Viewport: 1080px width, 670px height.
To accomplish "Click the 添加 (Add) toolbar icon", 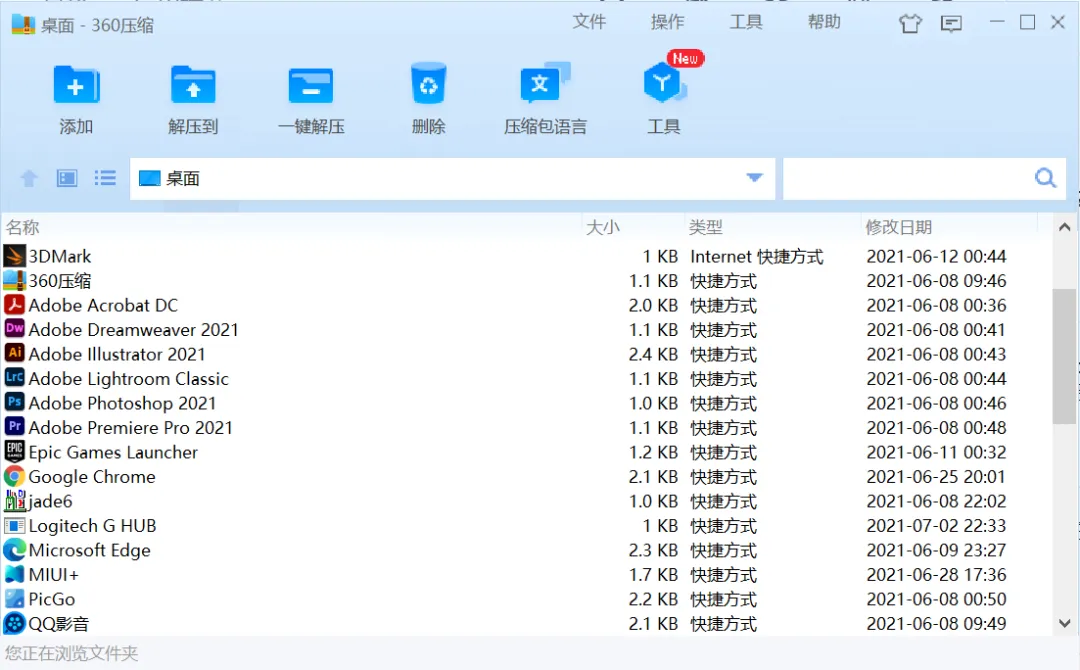I will pyautogui.click(x=76, y=85).
